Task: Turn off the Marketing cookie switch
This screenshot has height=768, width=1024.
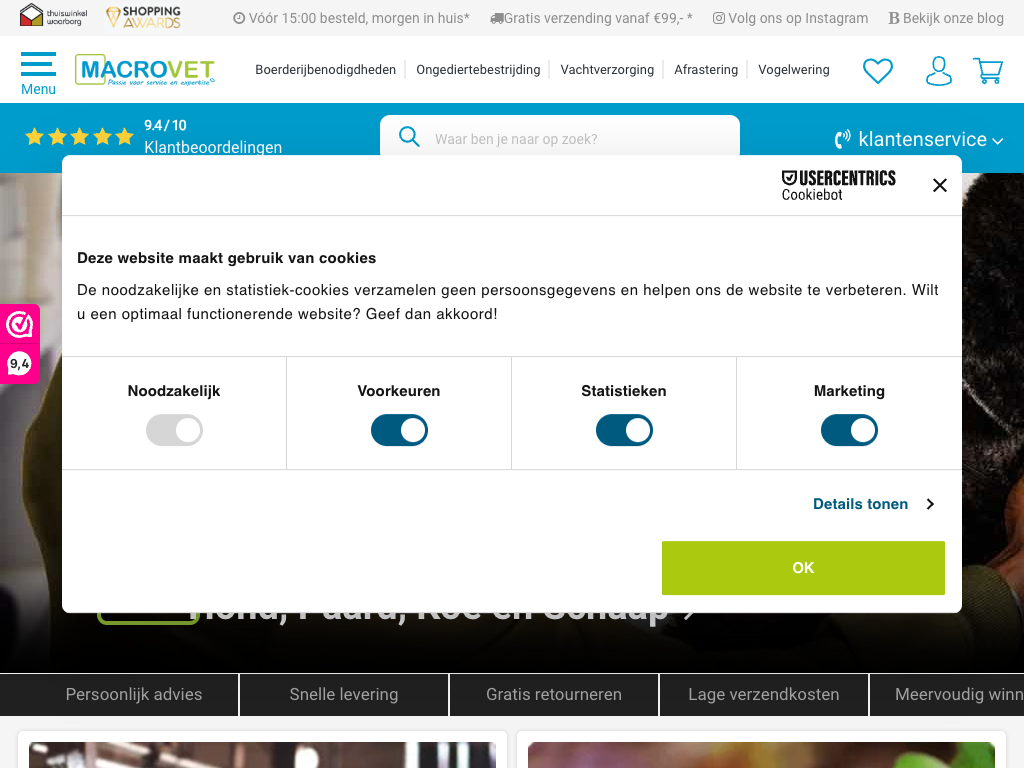Action: 849,430
